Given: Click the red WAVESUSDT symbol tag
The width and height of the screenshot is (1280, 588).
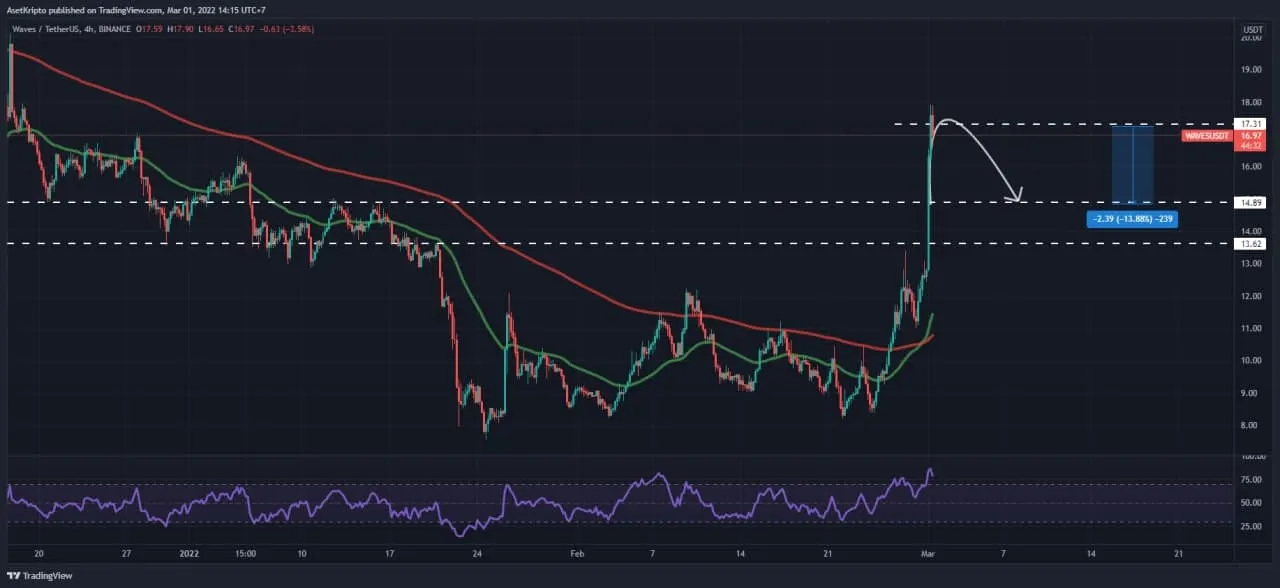Looking at the screenshot, I should pyautogui.click(x=1209, y=135).
